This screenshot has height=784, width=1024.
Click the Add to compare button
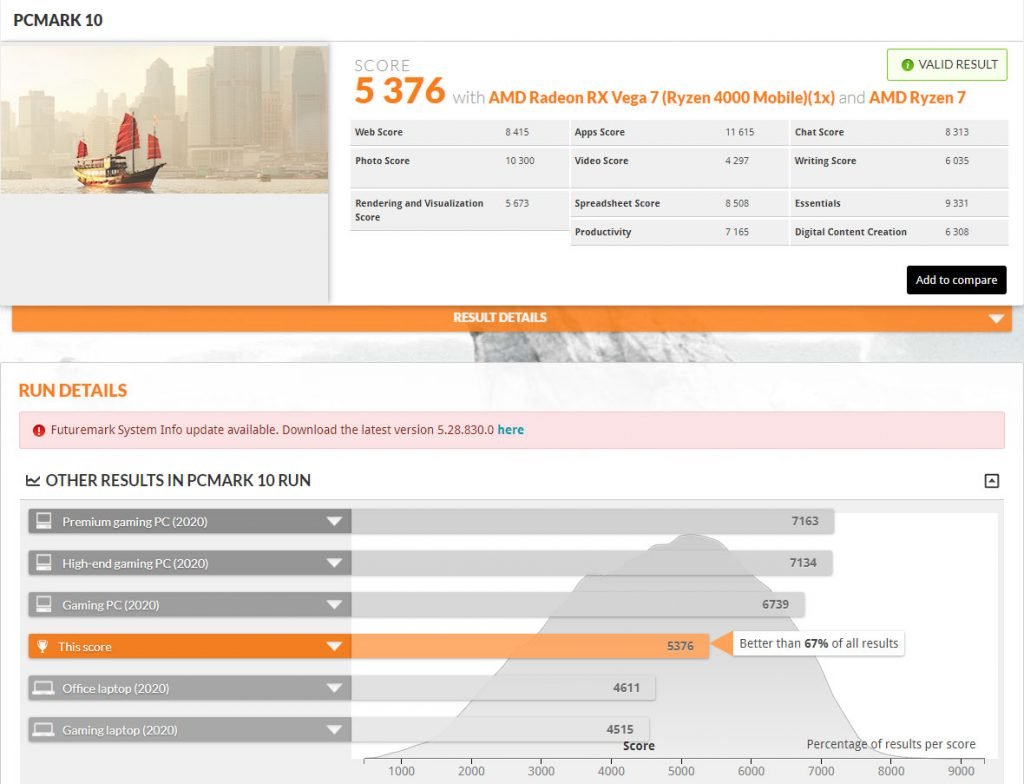(x=956, y=280)
